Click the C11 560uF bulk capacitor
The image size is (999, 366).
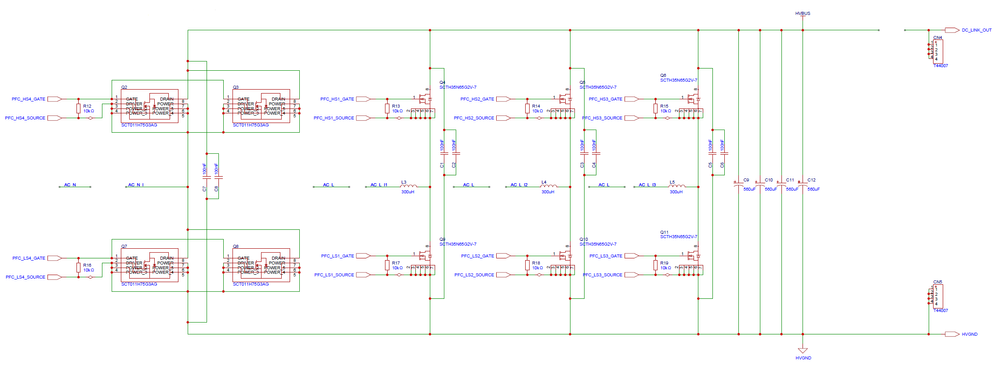pos(782,183)
